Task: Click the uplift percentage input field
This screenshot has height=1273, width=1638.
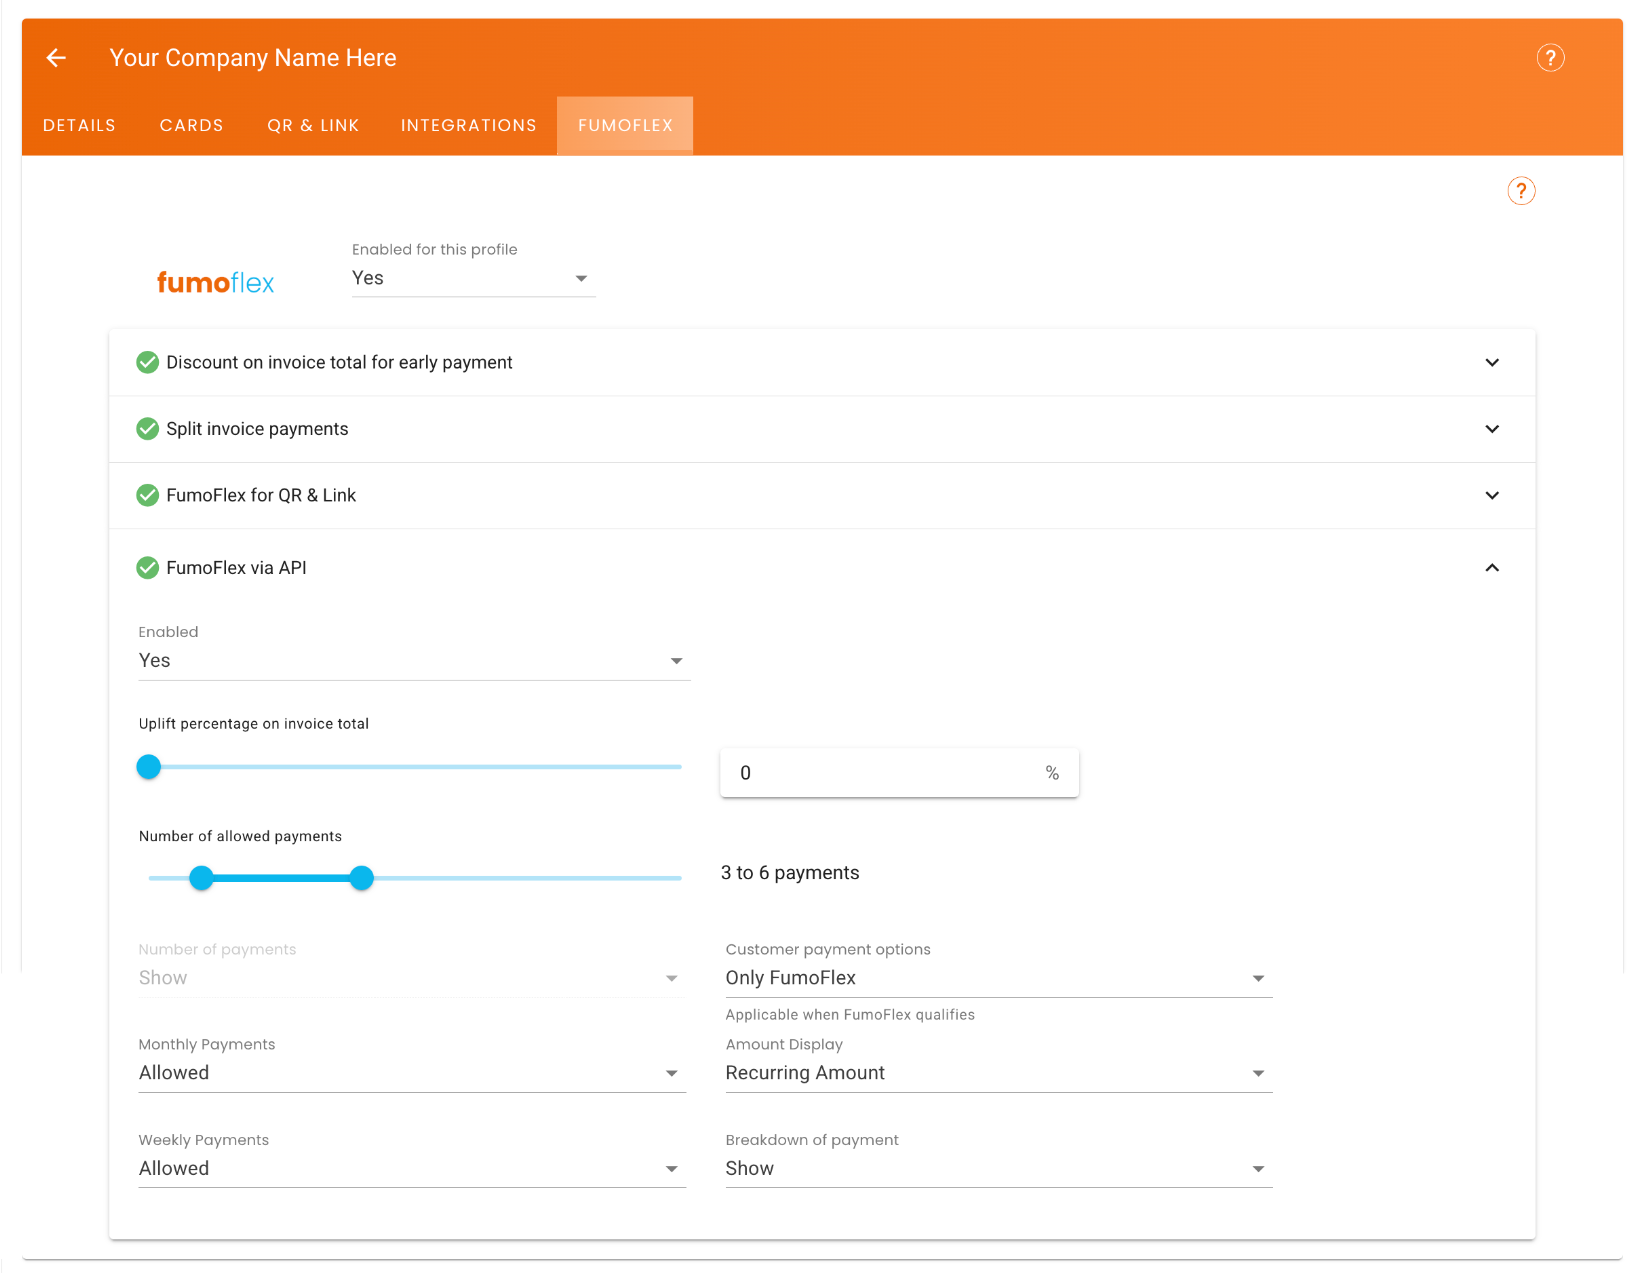Action: point(899,773)
